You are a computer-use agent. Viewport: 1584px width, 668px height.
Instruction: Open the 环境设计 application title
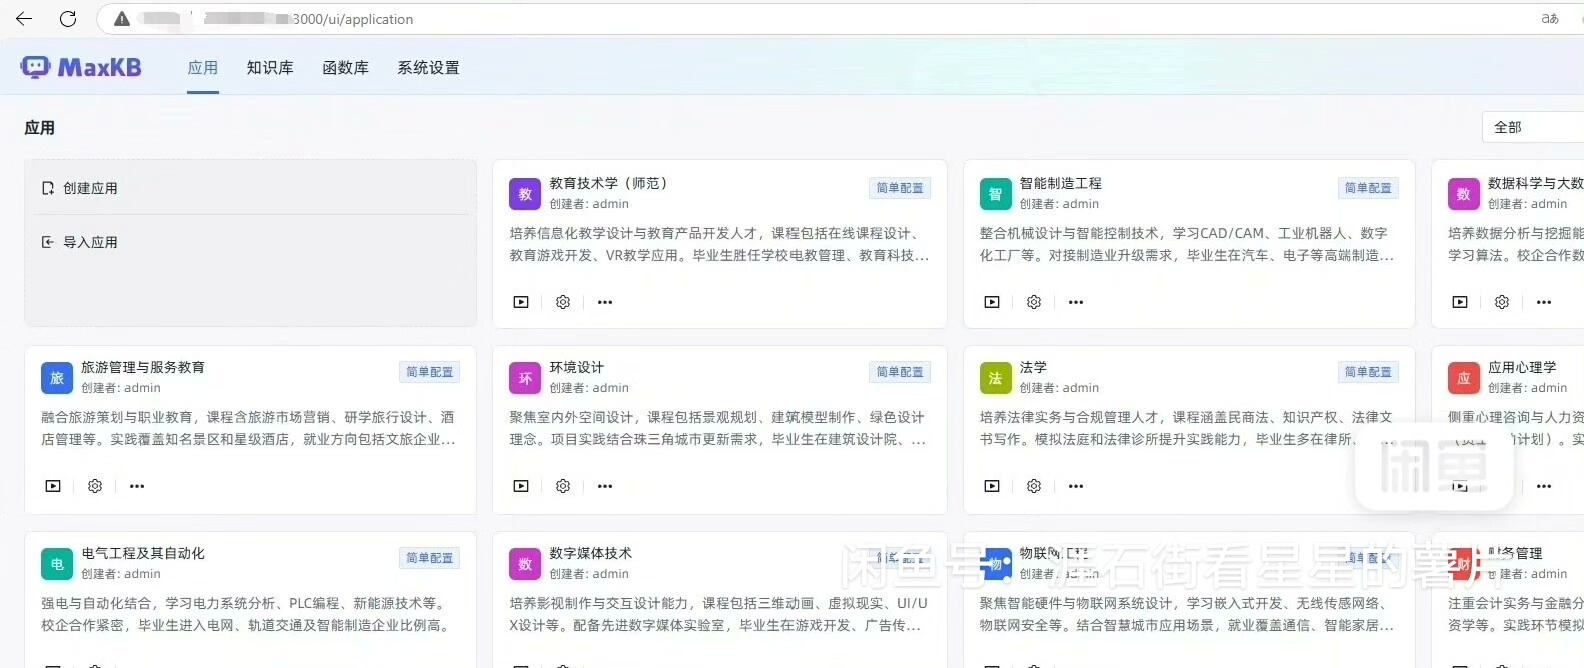[577, 367]
